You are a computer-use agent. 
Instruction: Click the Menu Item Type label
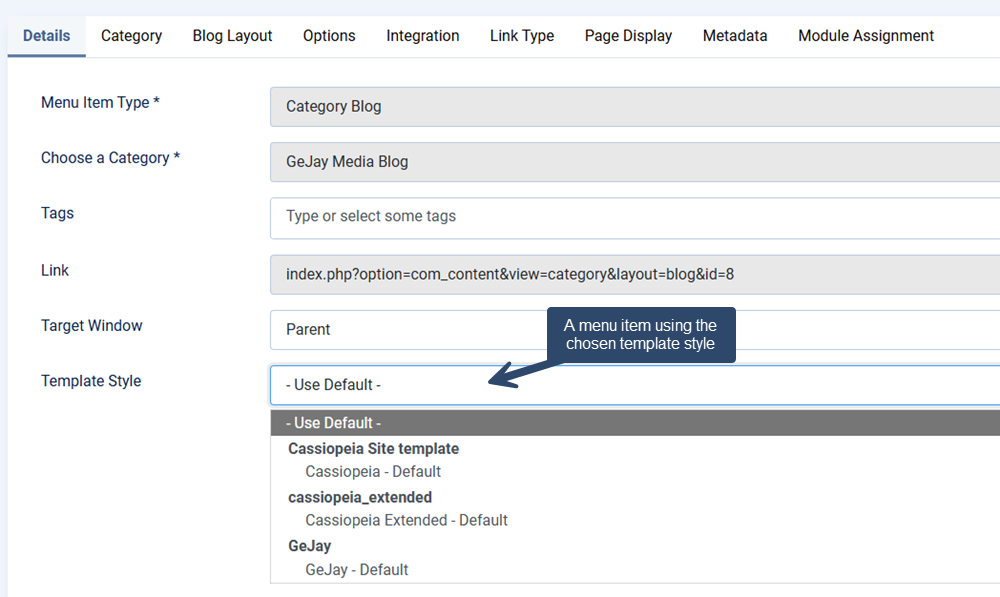[100, 102]
